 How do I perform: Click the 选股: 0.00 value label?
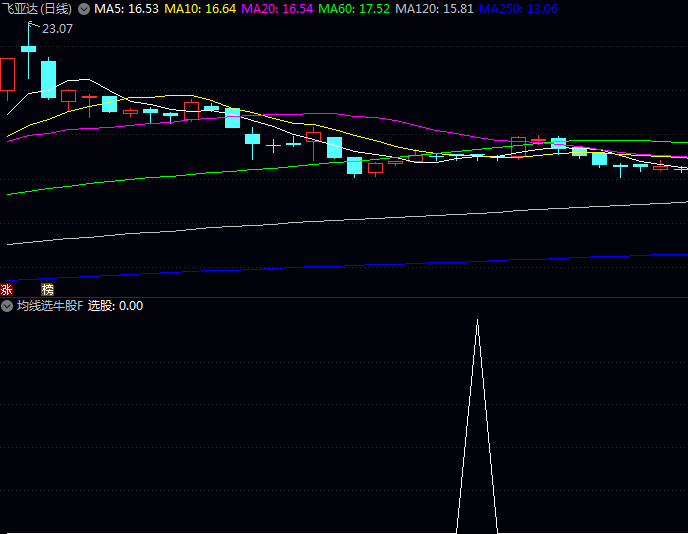pos(115,306)
